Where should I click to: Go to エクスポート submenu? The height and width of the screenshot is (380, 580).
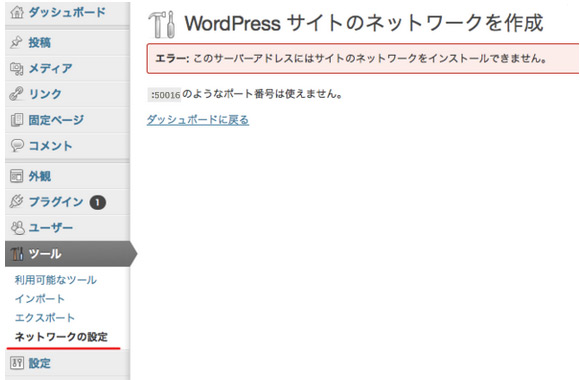[x=45, y=317]
